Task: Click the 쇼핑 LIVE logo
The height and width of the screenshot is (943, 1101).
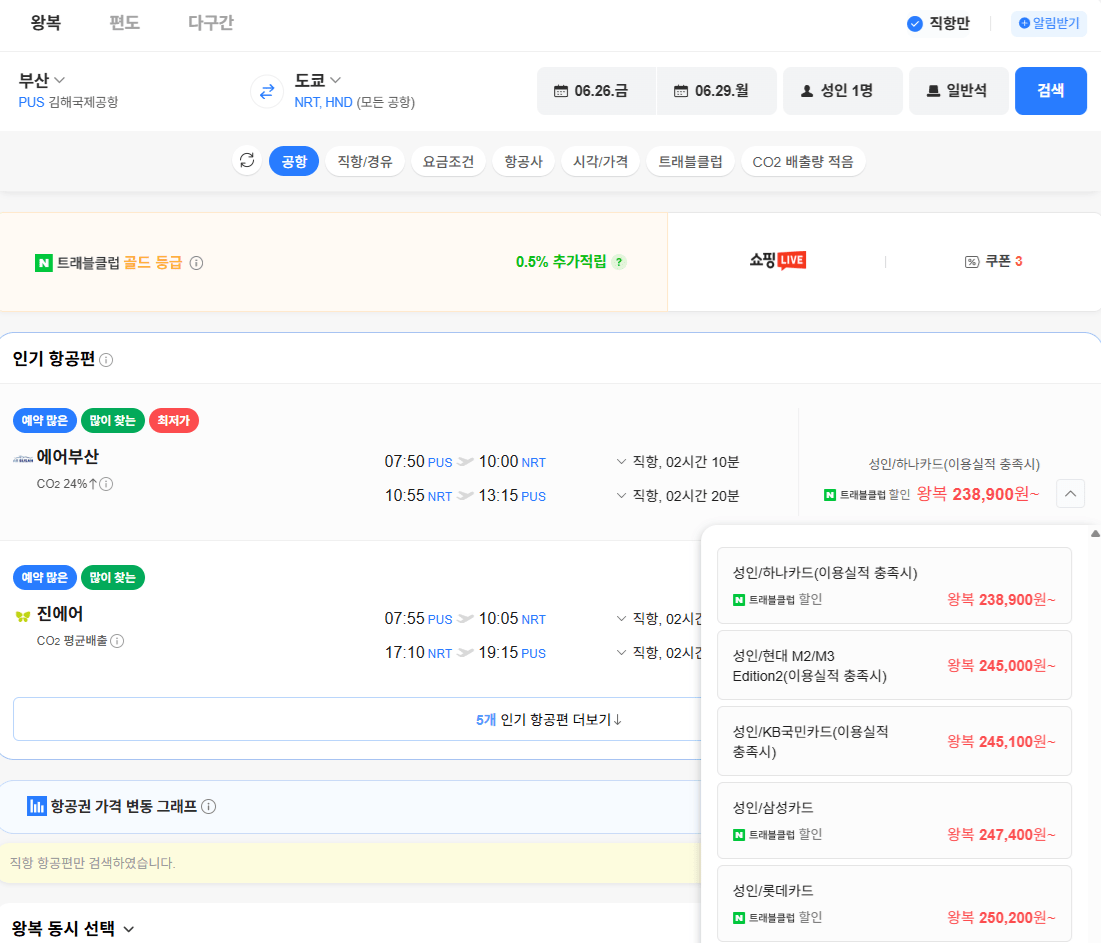Action: click(x=777, y=261)
